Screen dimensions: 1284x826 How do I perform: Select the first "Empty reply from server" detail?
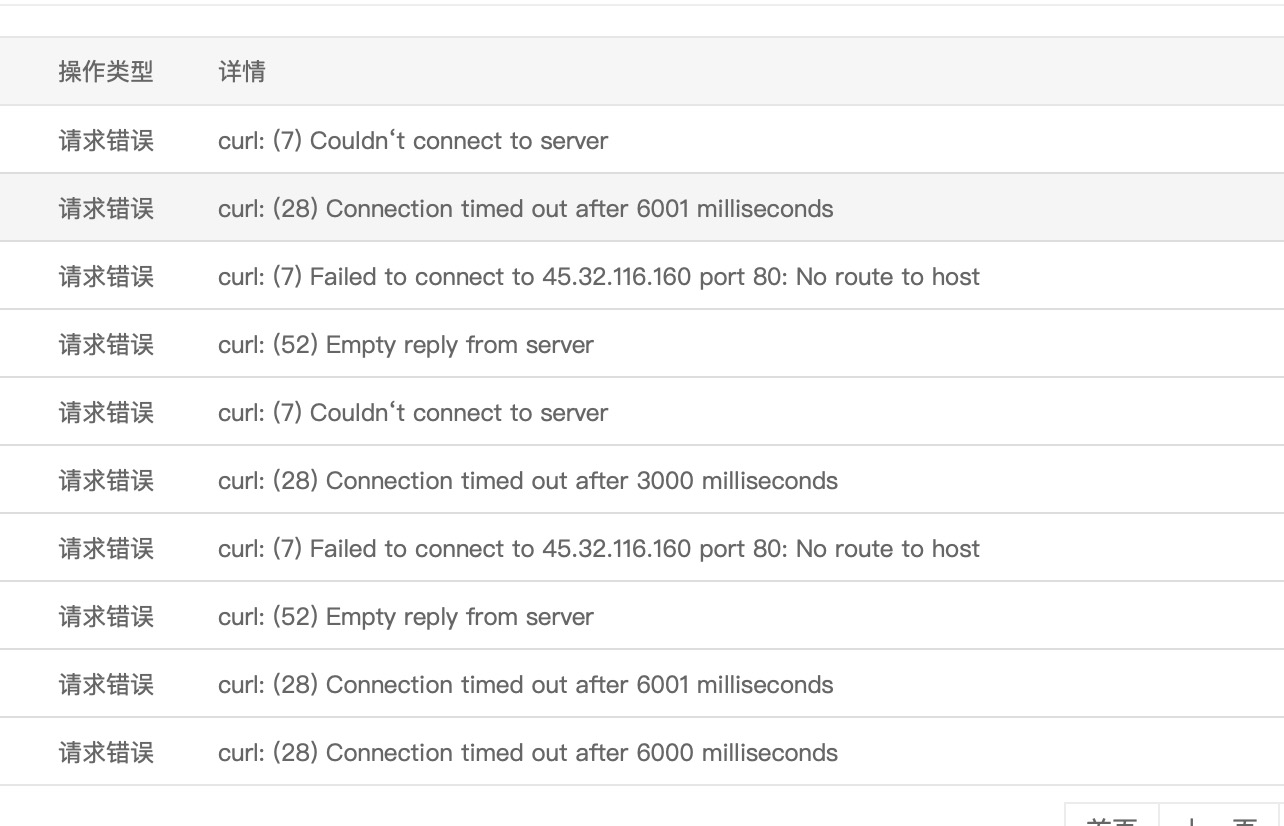(x=405, y=345)
